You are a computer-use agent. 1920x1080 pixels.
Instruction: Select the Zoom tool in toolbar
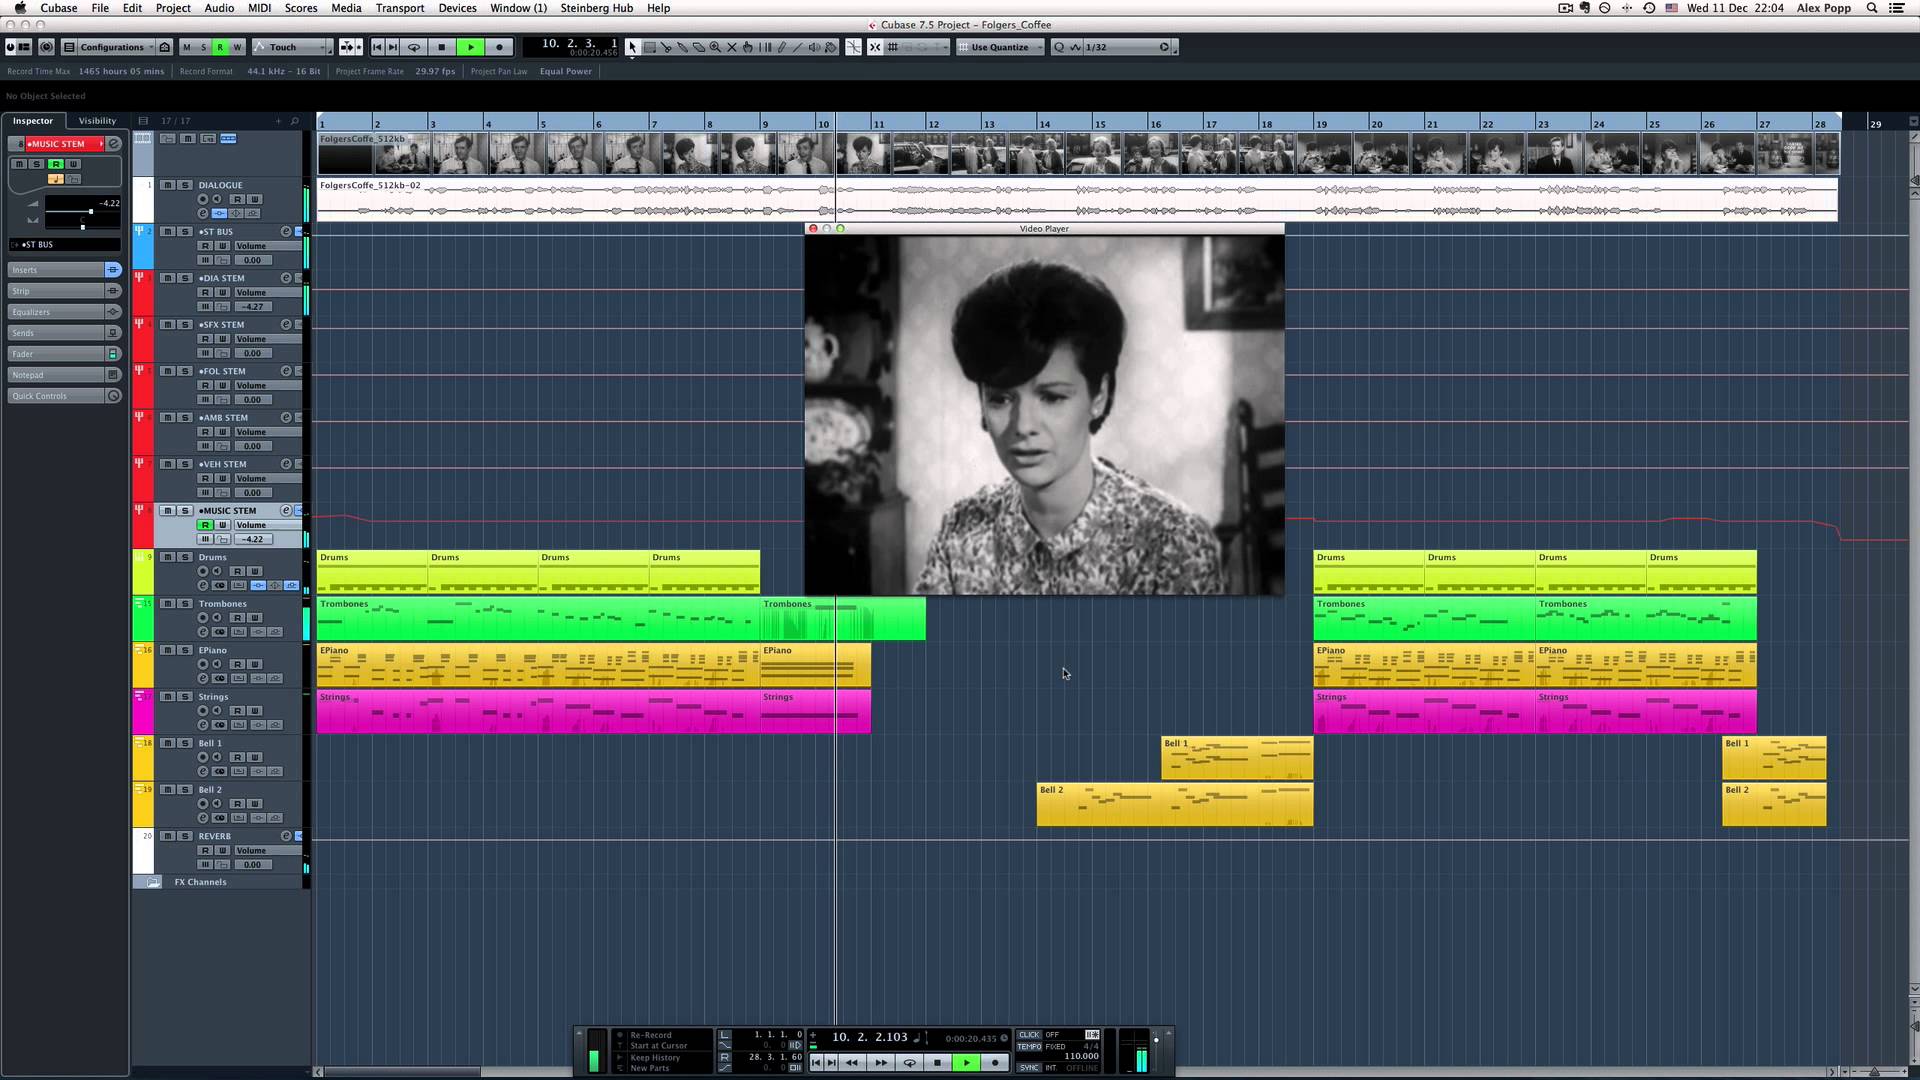(x=715, y=47)
